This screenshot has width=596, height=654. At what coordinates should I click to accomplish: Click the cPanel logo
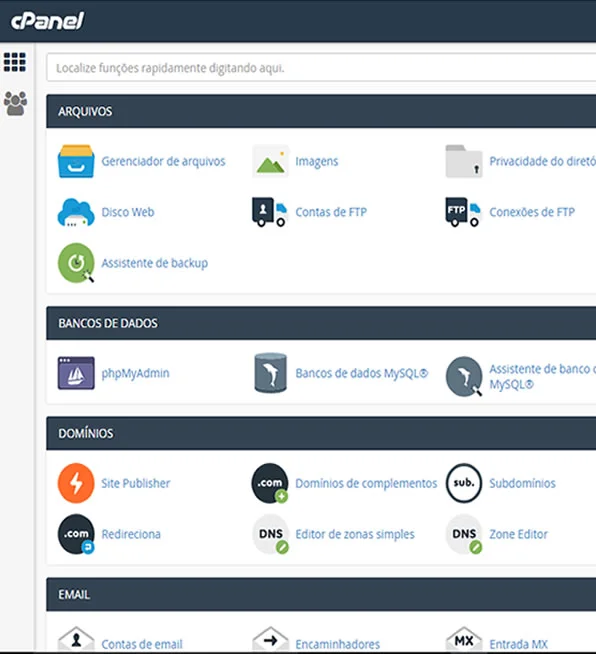click(x=47, y=21)
